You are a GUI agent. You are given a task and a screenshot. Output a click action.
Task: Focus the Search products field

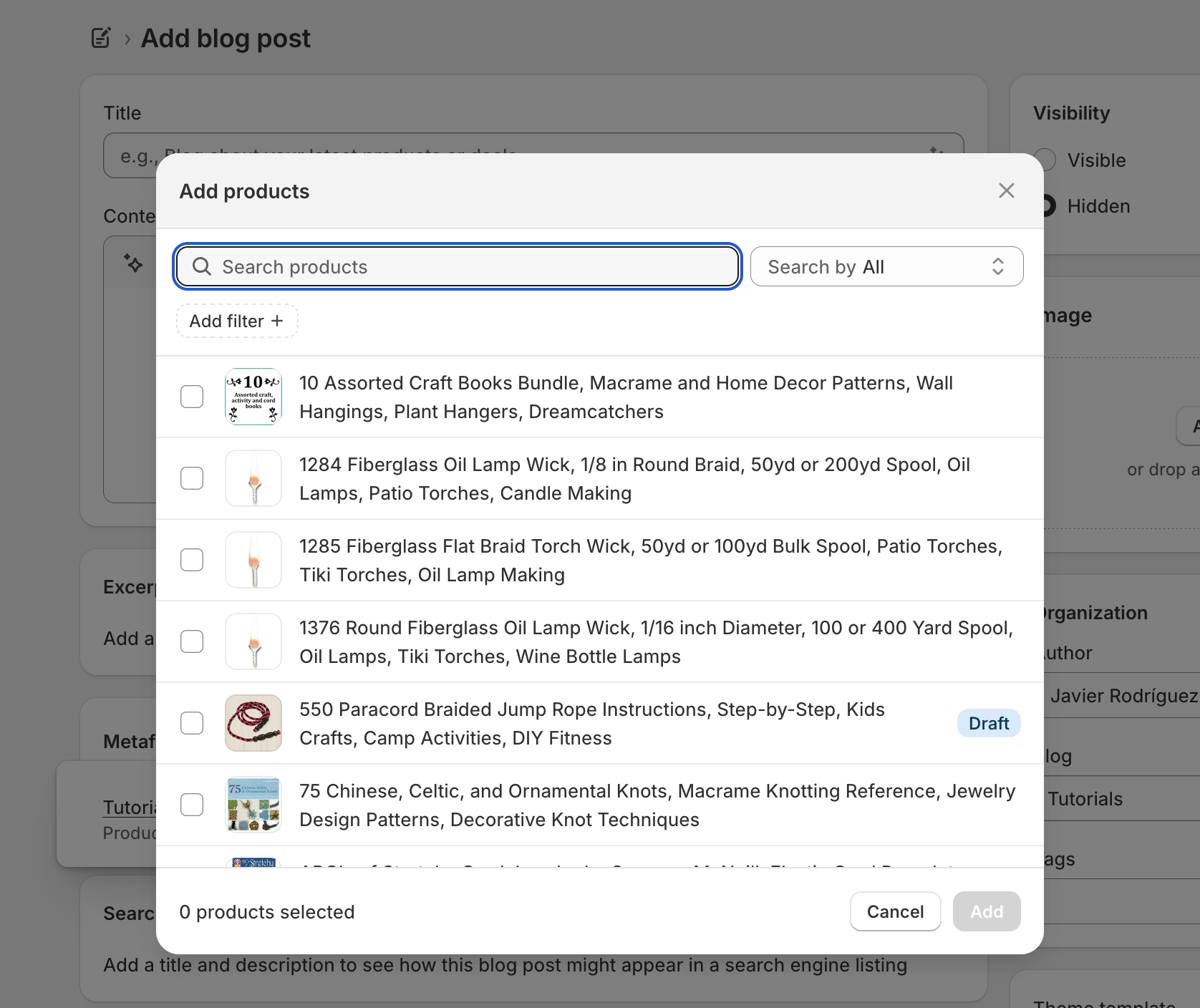[458, 267]
